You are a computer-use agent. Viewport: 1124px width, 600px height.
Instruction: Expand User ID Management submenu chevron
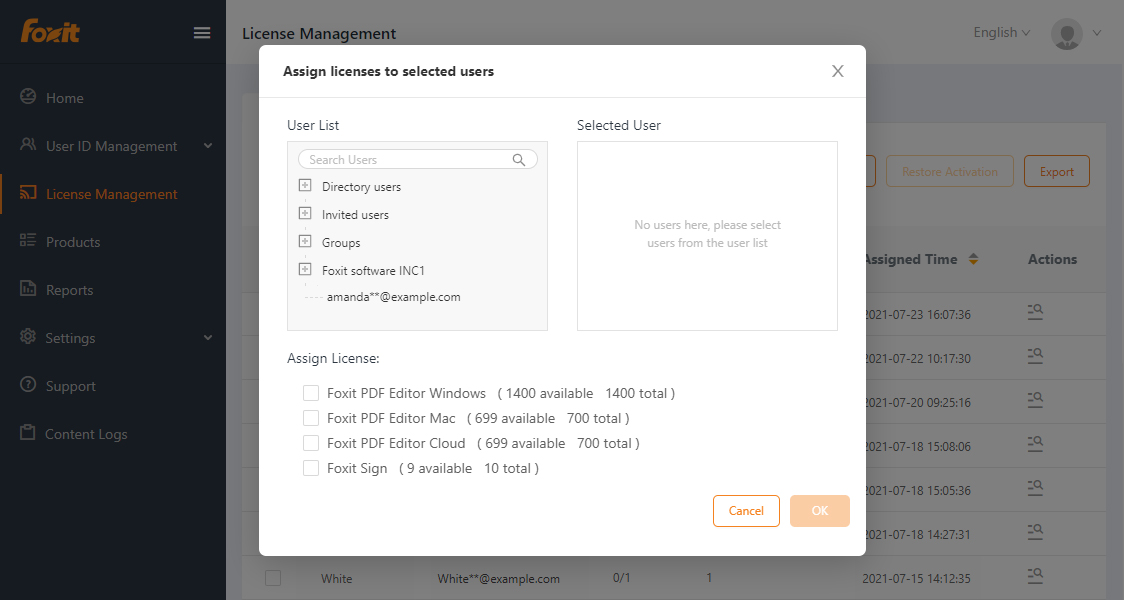tap(208, 146)
